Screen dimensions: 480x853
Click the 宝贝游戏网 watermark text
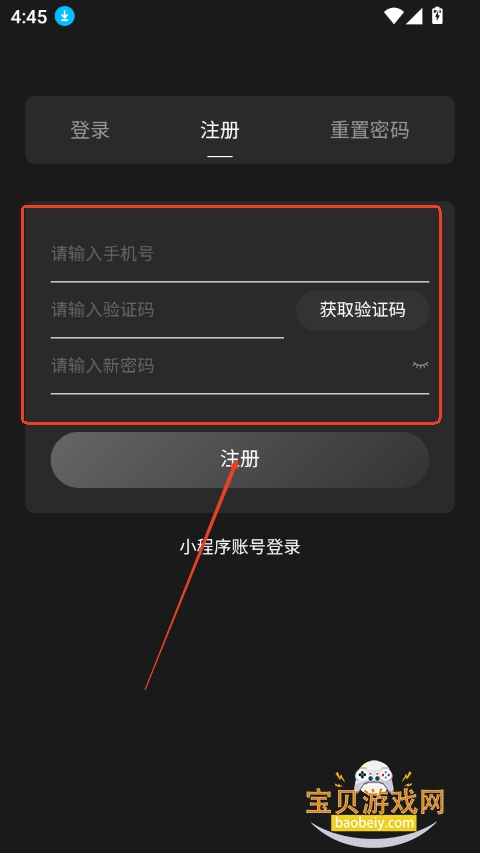tap(376, 802)
